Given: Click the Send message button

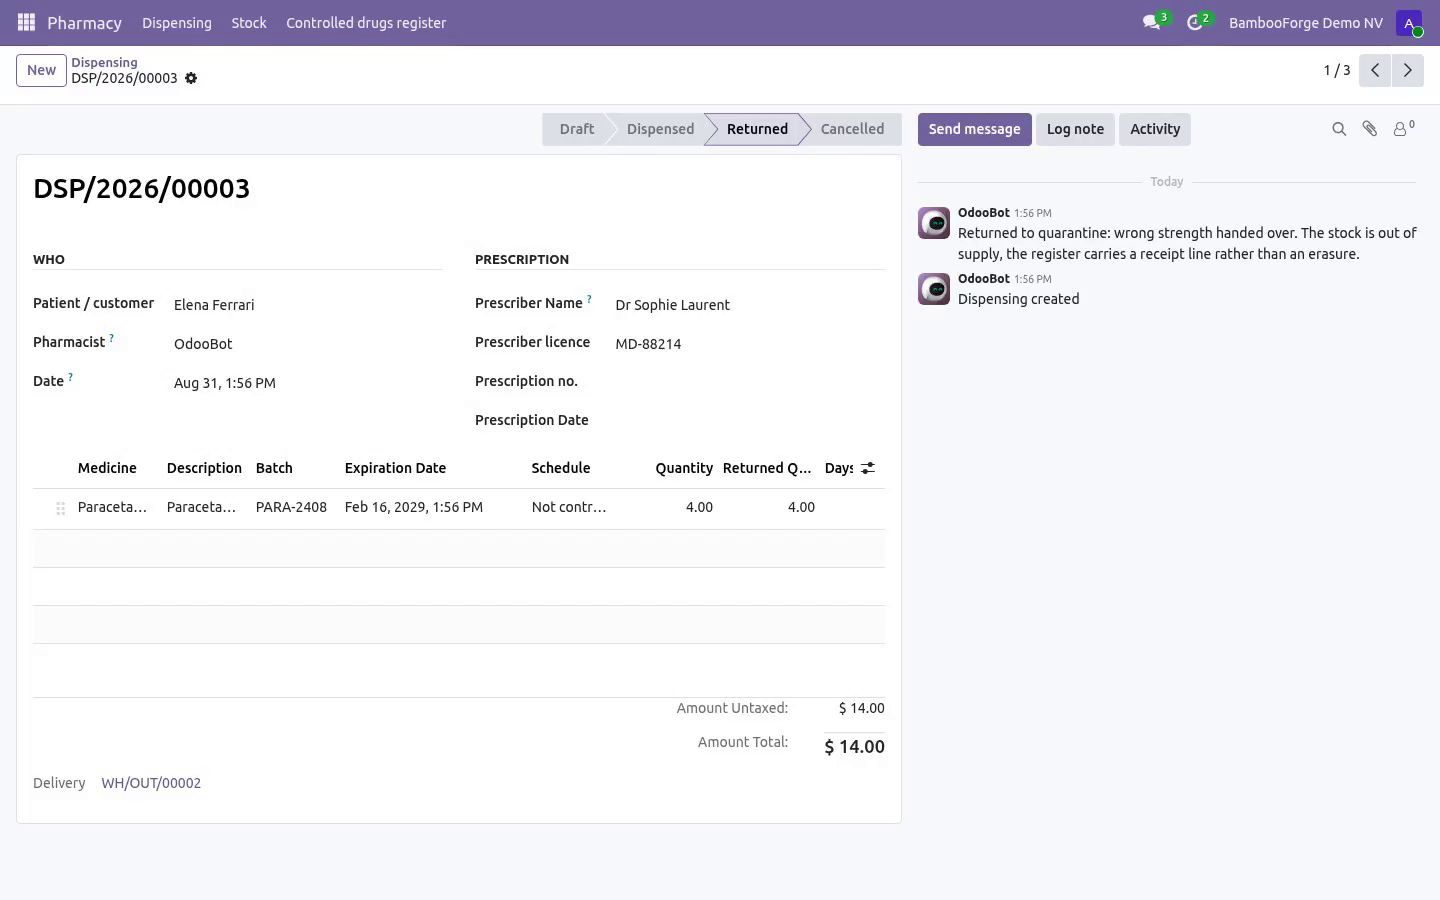Looking at the screenshot, I should tap(975, 129).
